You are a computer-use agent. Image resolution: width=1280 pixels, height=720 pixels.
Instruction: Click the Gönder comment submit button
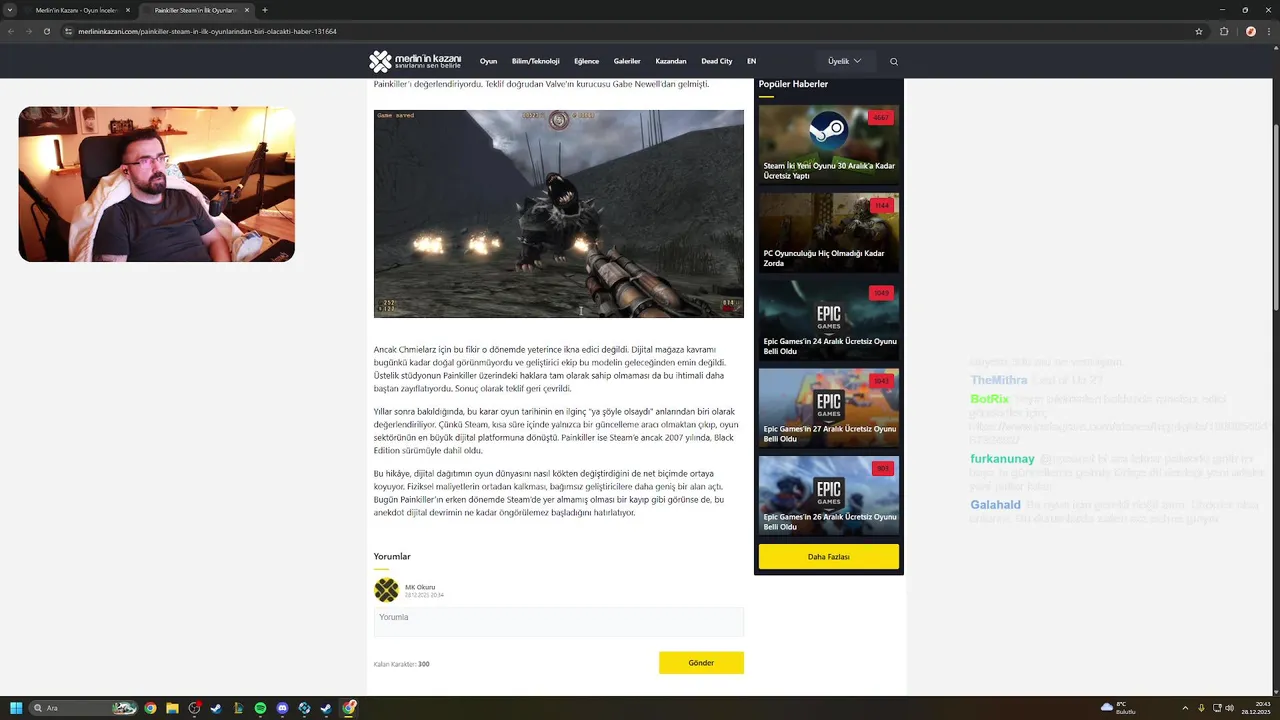pyautogui.click(x=701, y=663)
